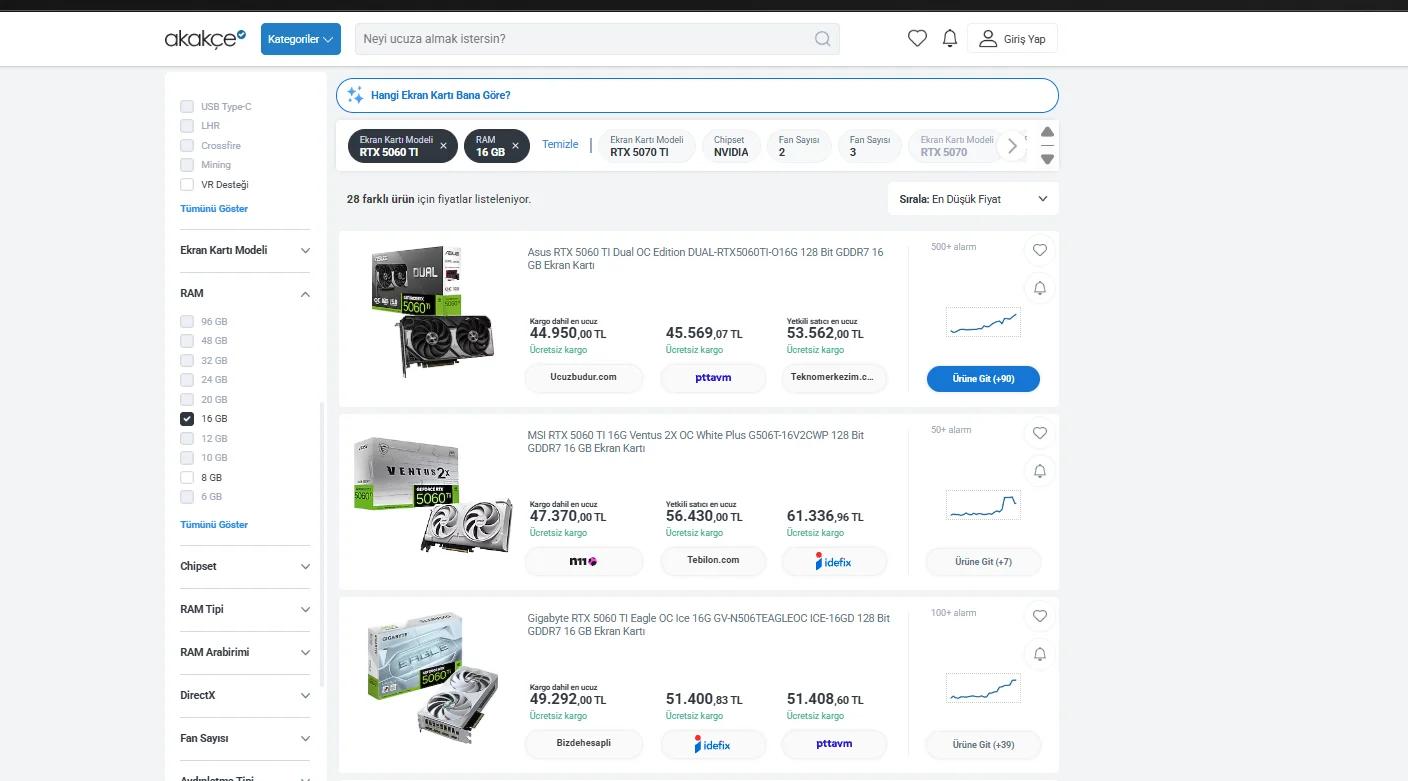The image size is (1408, 781).
Task: Open the Kategoriler dropdown
Action: coord(301,39)
